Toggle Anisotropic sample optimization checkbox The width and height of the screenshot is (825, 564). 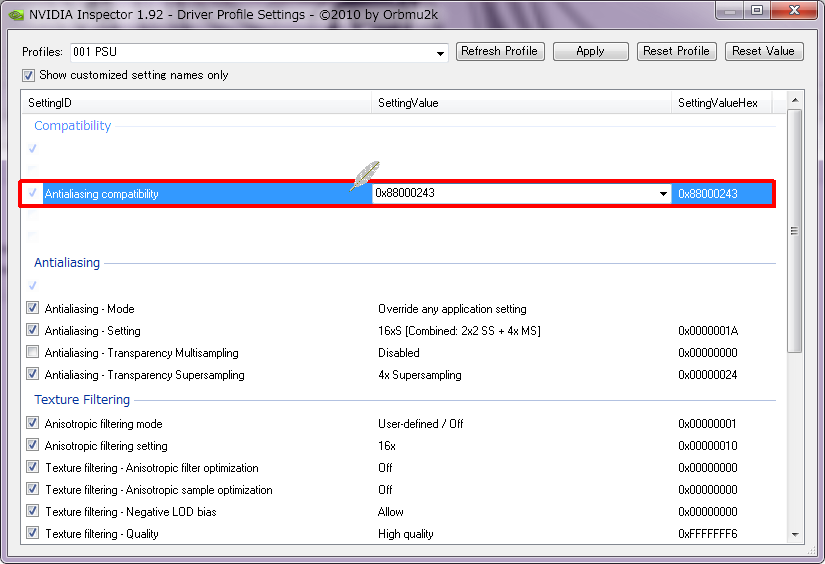coord(33,489)
